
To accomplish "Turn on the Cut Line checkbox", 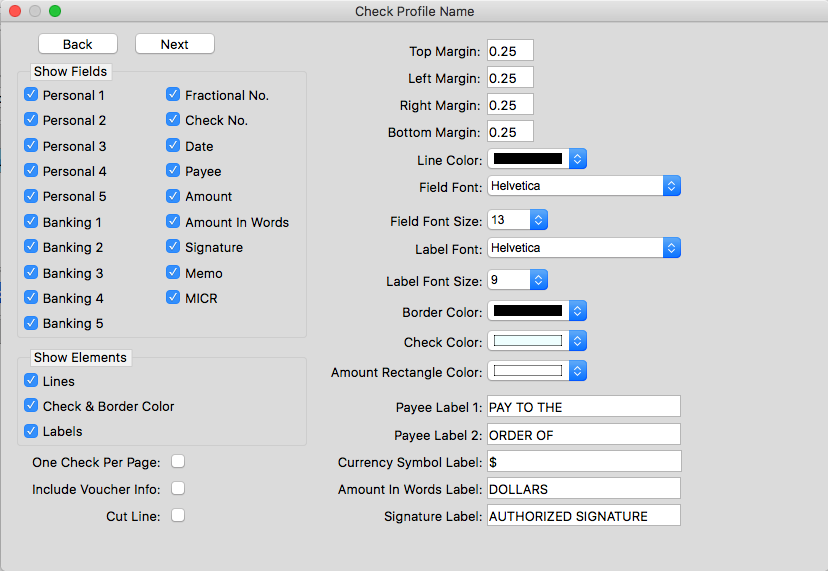I will 178,516.
